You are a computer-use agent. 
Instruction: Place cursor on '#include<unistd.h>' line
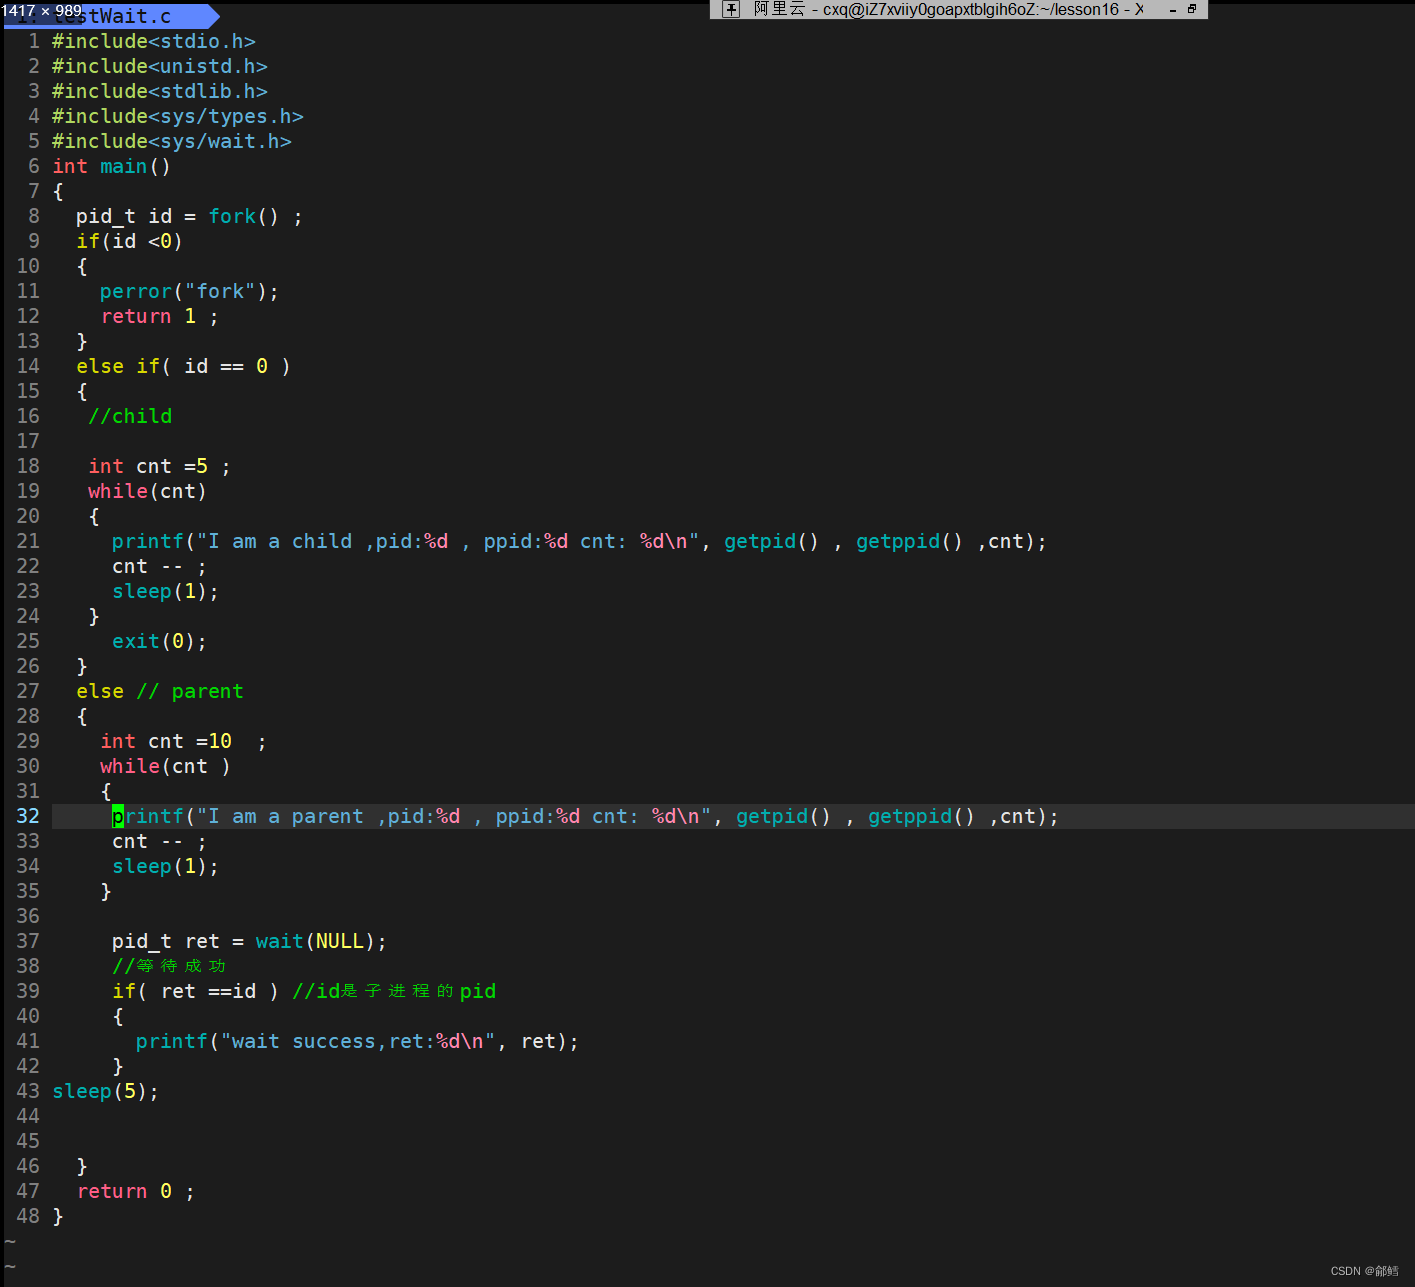coord(160,66)
